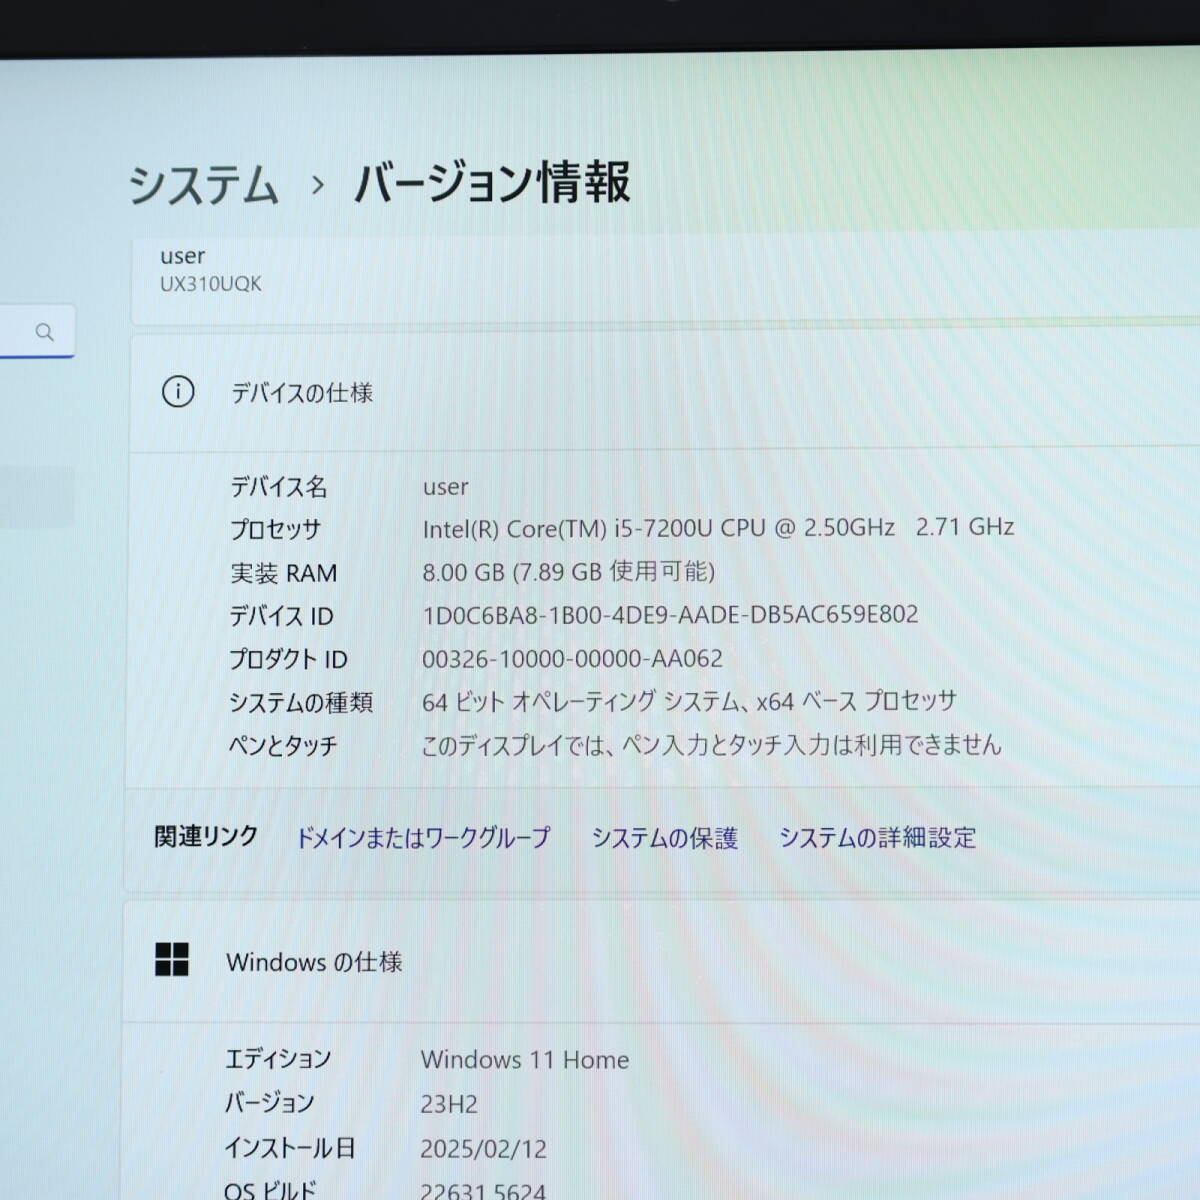Select the Intel Core i5-7200U processor text
Image resolution: width=1200 pixels, height=1200 pixels.
718,528
